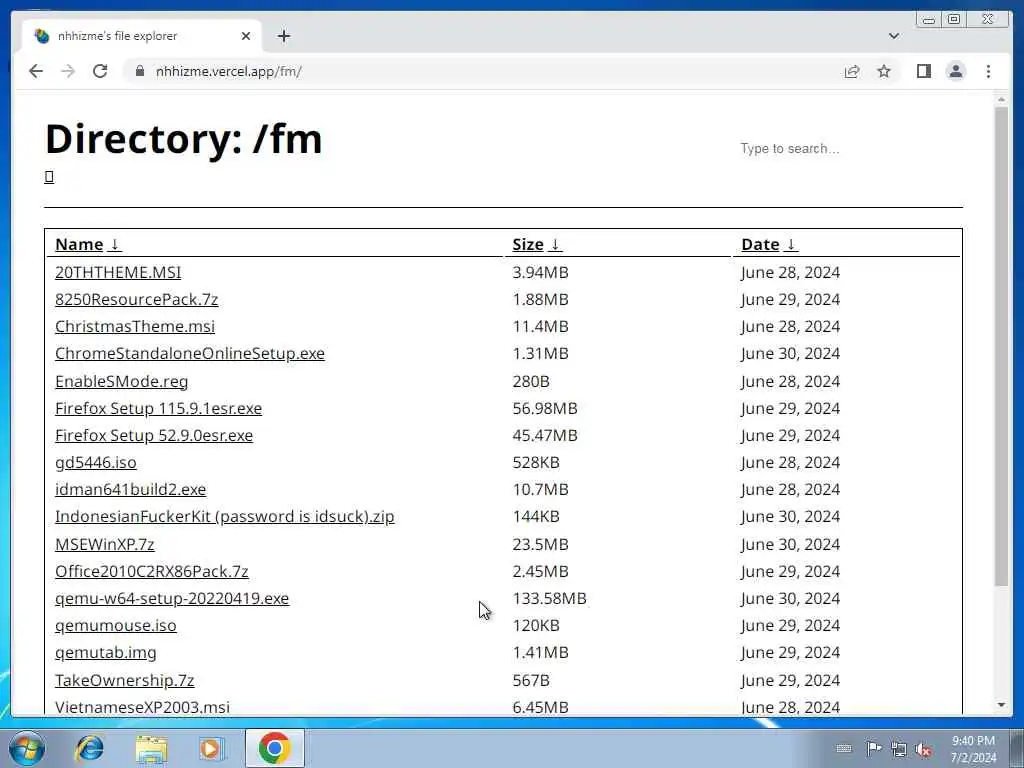Open the gd5446.iso link
This screenshot has height=768, width=1024.
pyautogui.click(x=96, y=462)
